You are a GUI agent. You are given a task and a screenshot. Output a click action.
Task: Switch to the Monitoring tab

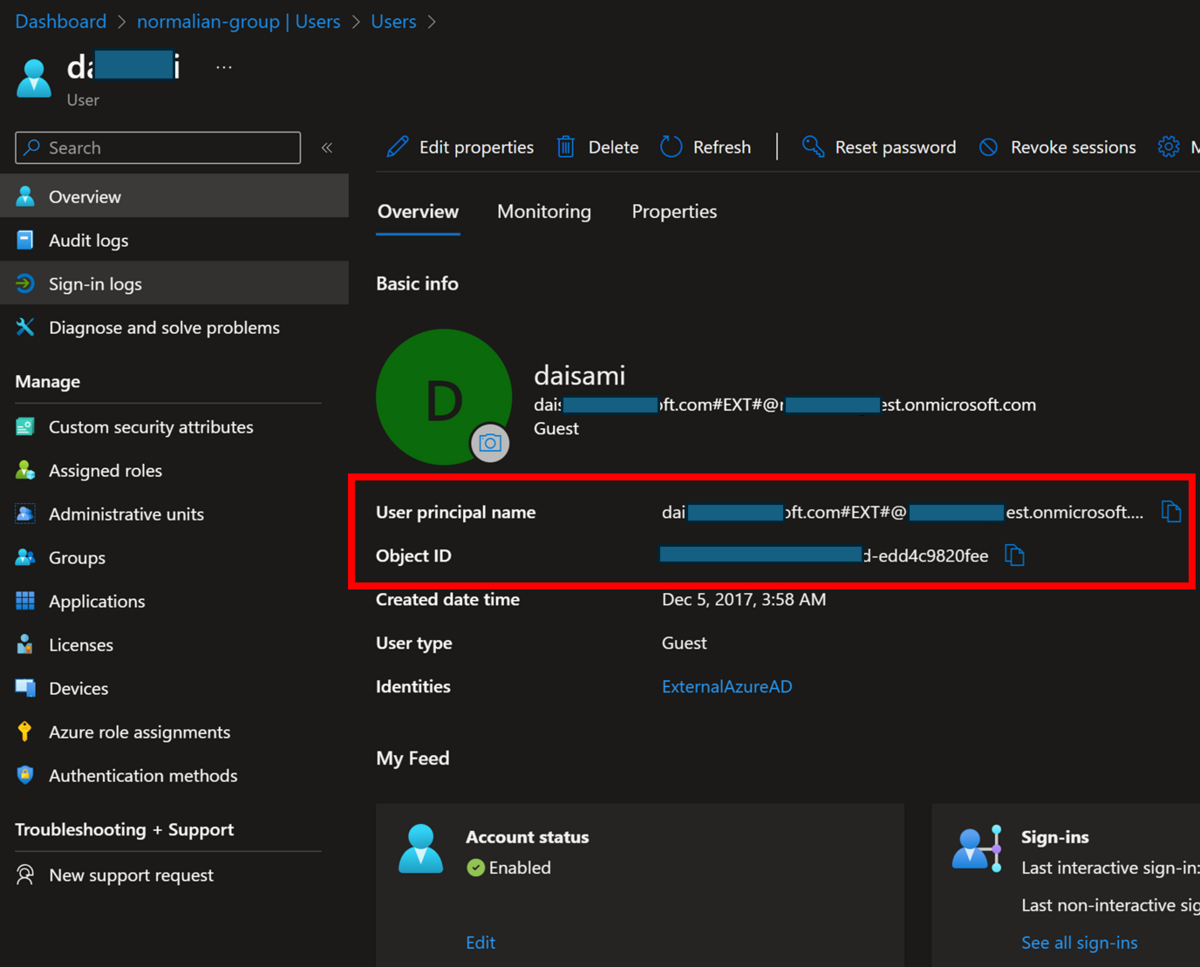544,211
